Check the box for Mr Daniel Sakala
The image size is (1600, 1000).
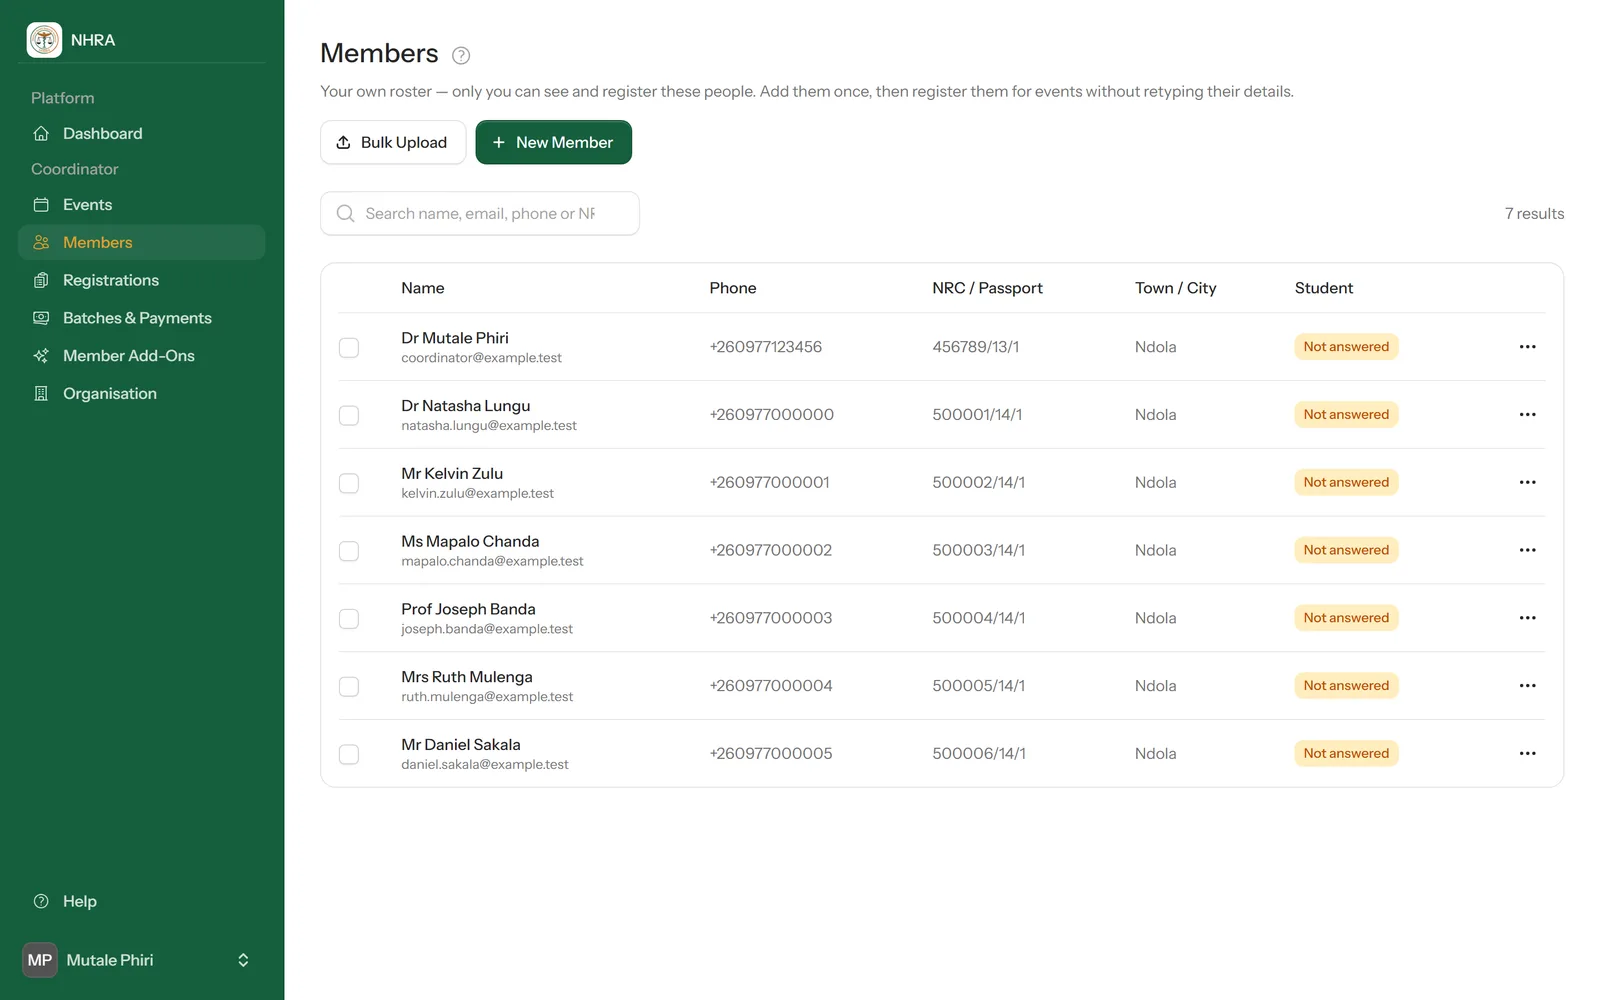349,754
